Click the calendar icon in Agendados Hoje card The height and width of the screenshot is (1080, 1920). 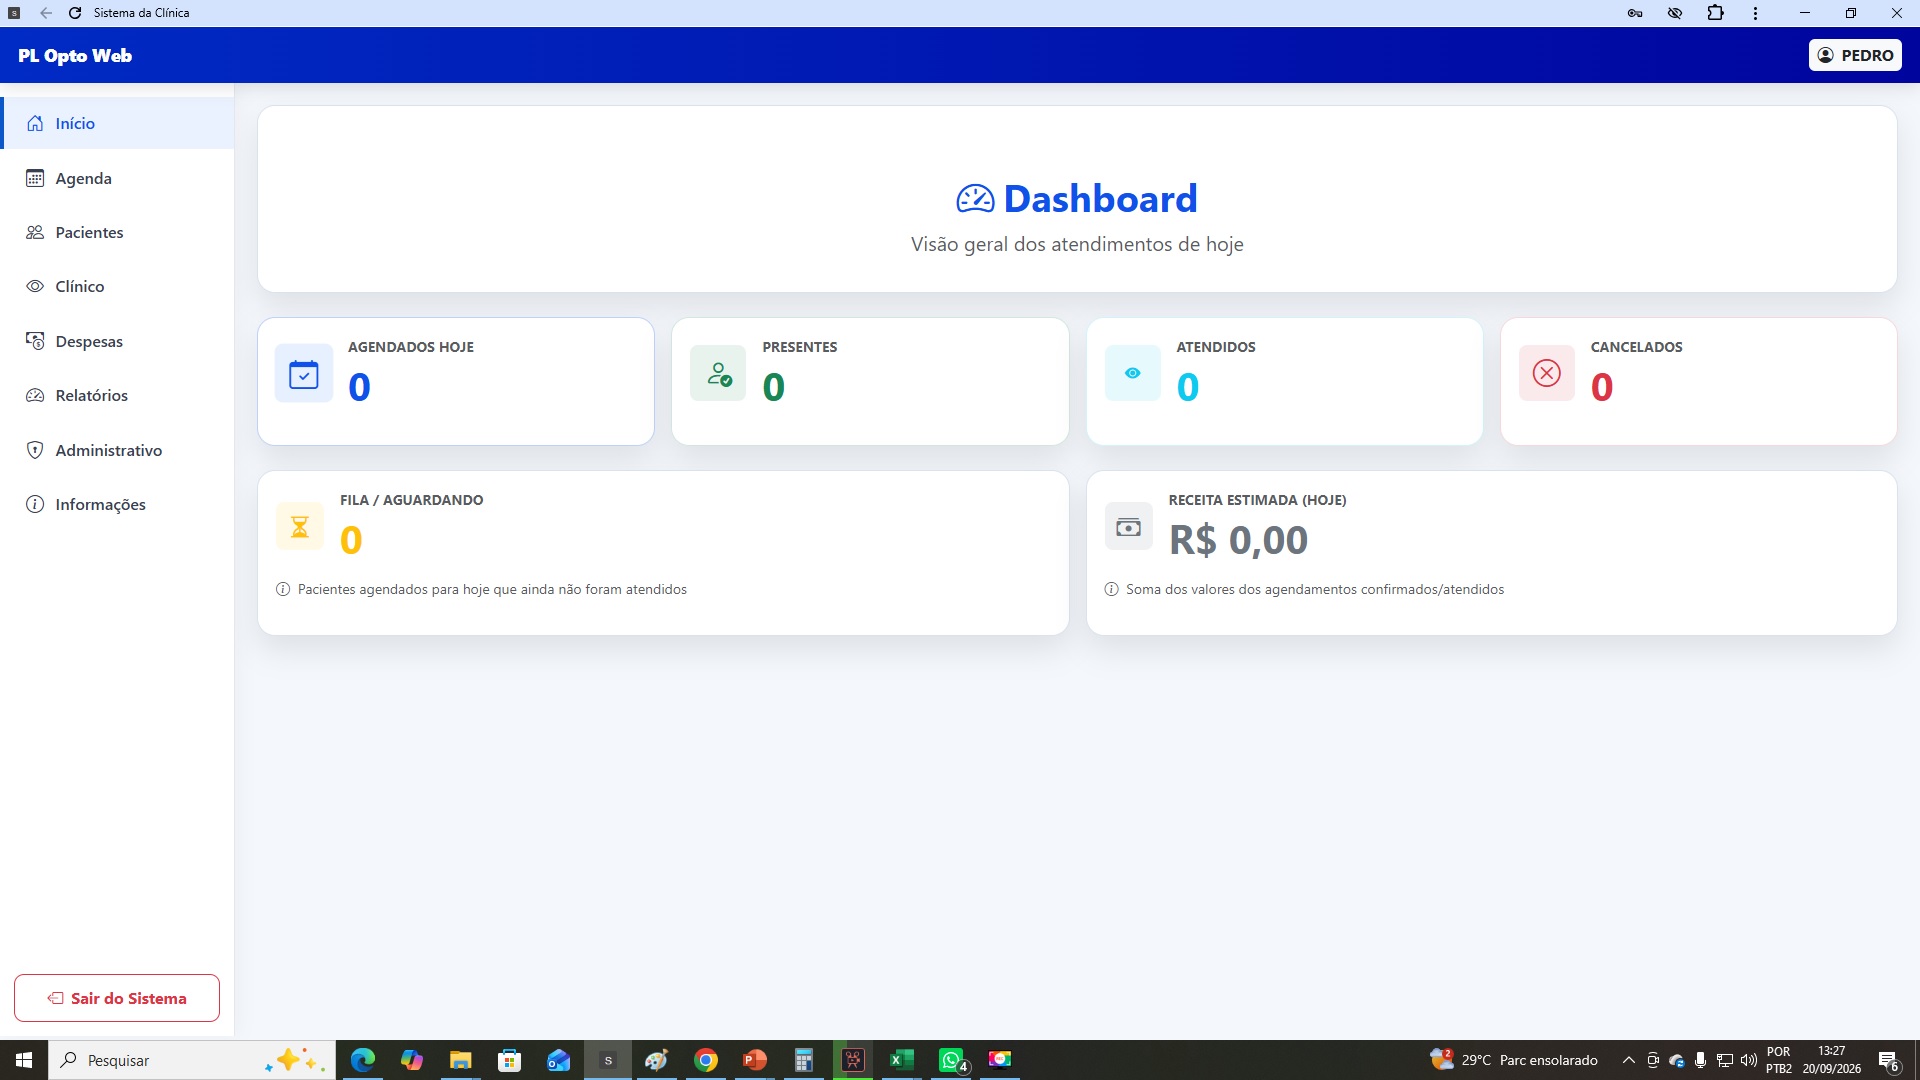[304, 374]
